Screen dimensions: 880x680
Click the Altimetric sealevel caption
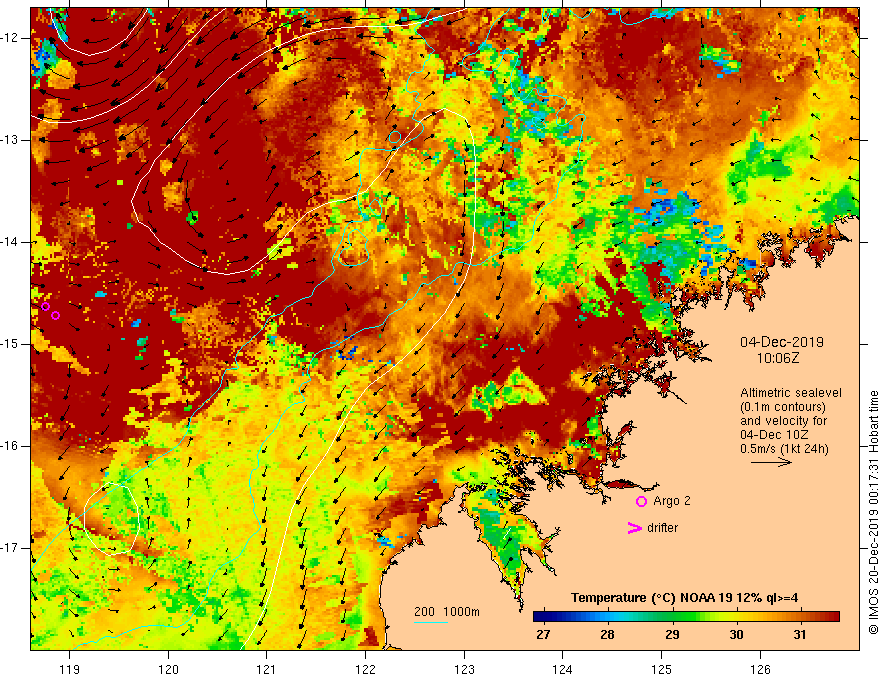pos(791,393)
